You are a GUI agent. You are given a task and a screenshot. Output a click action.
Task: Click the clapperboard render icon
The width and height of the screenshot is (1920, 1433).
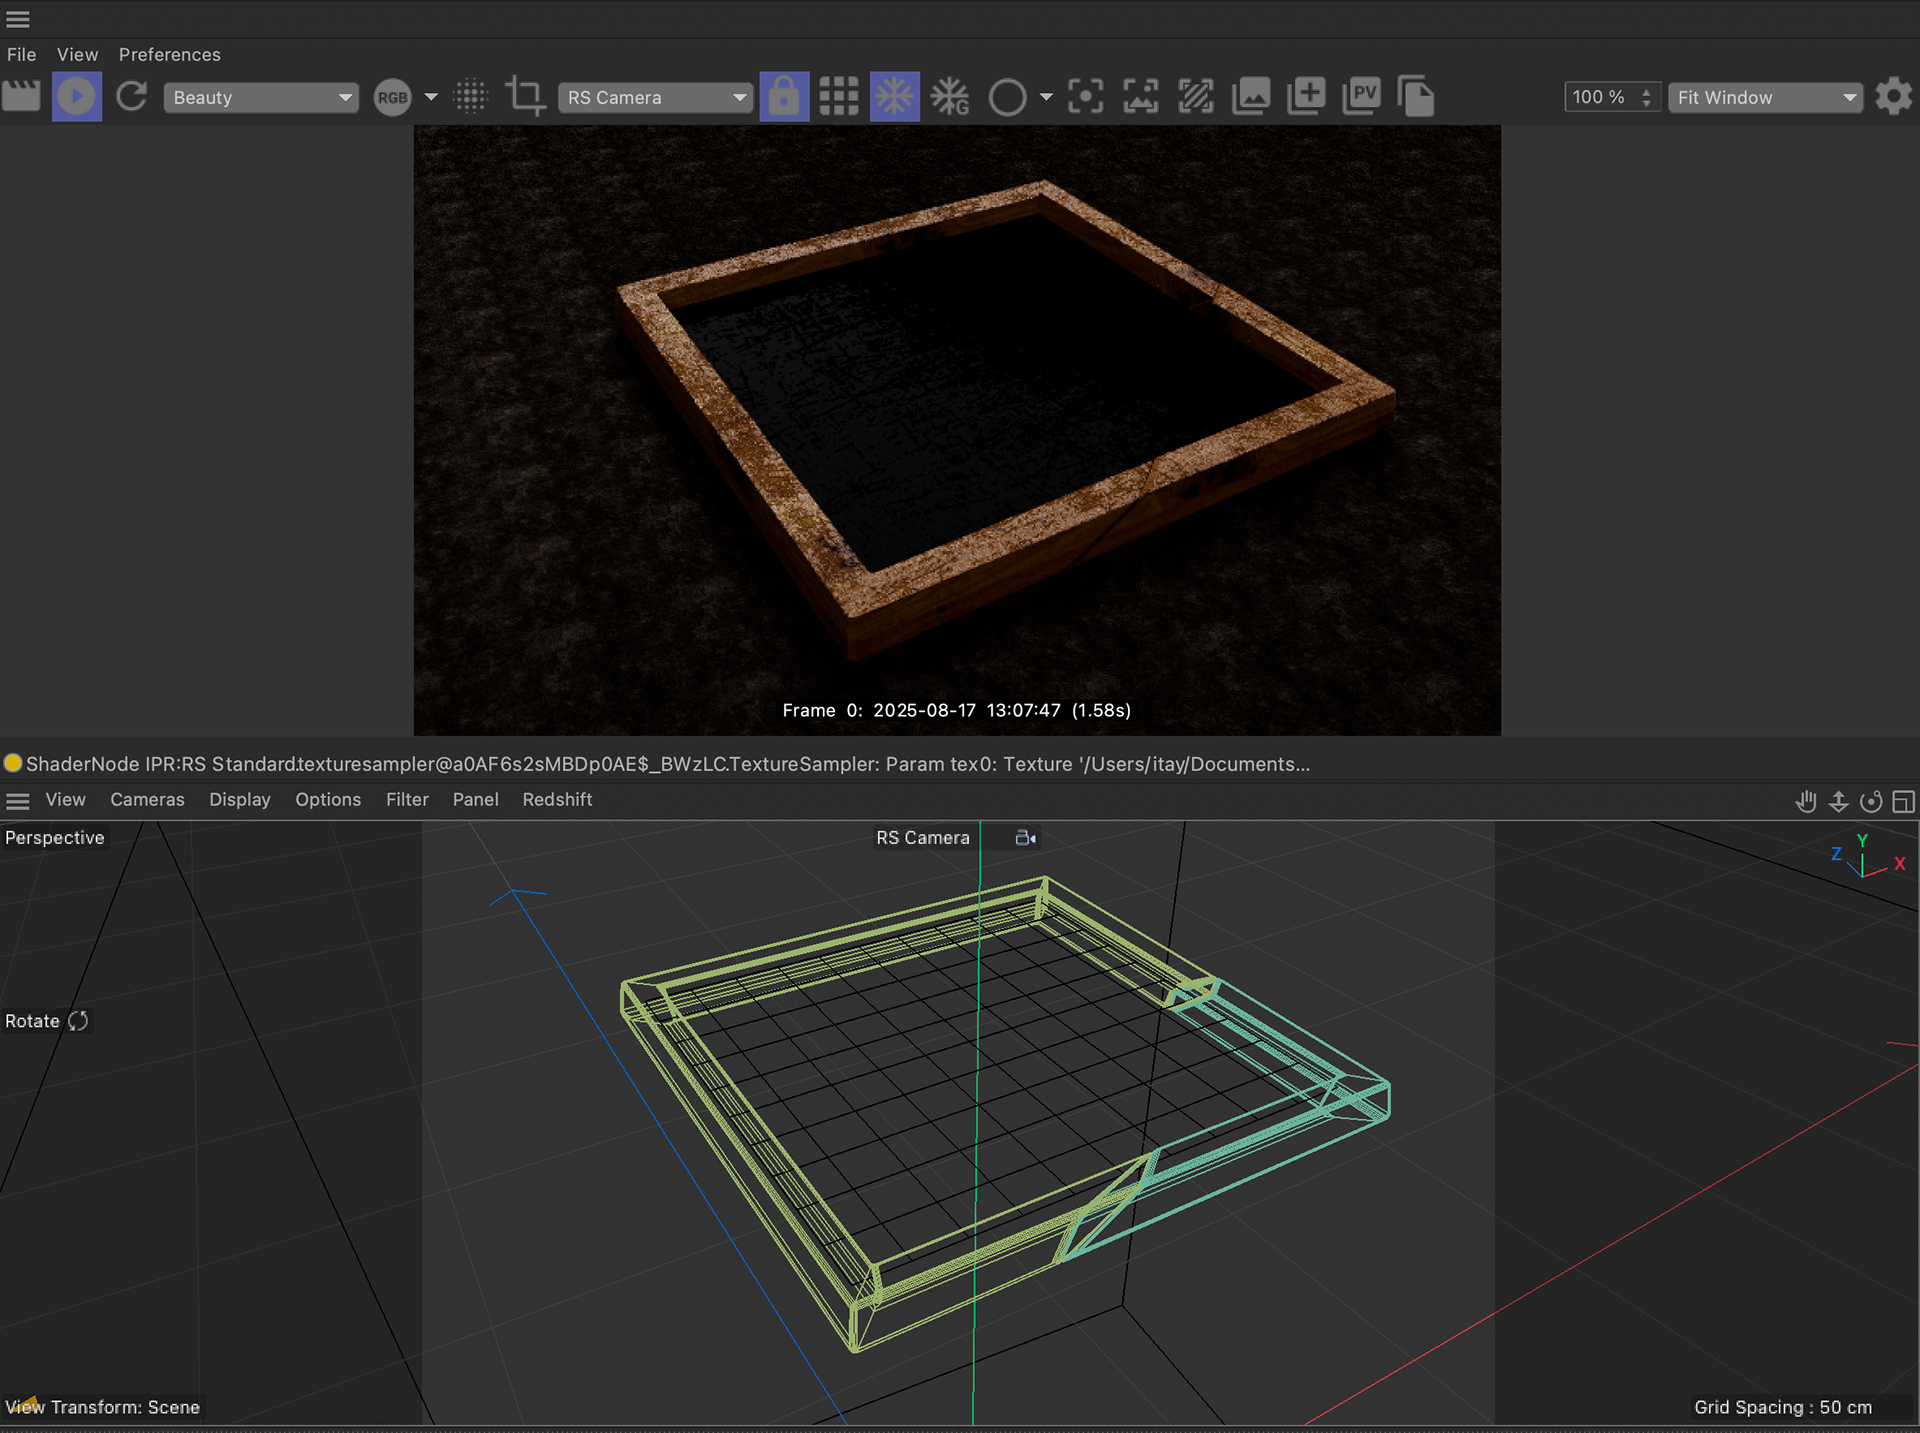[21, 97]
